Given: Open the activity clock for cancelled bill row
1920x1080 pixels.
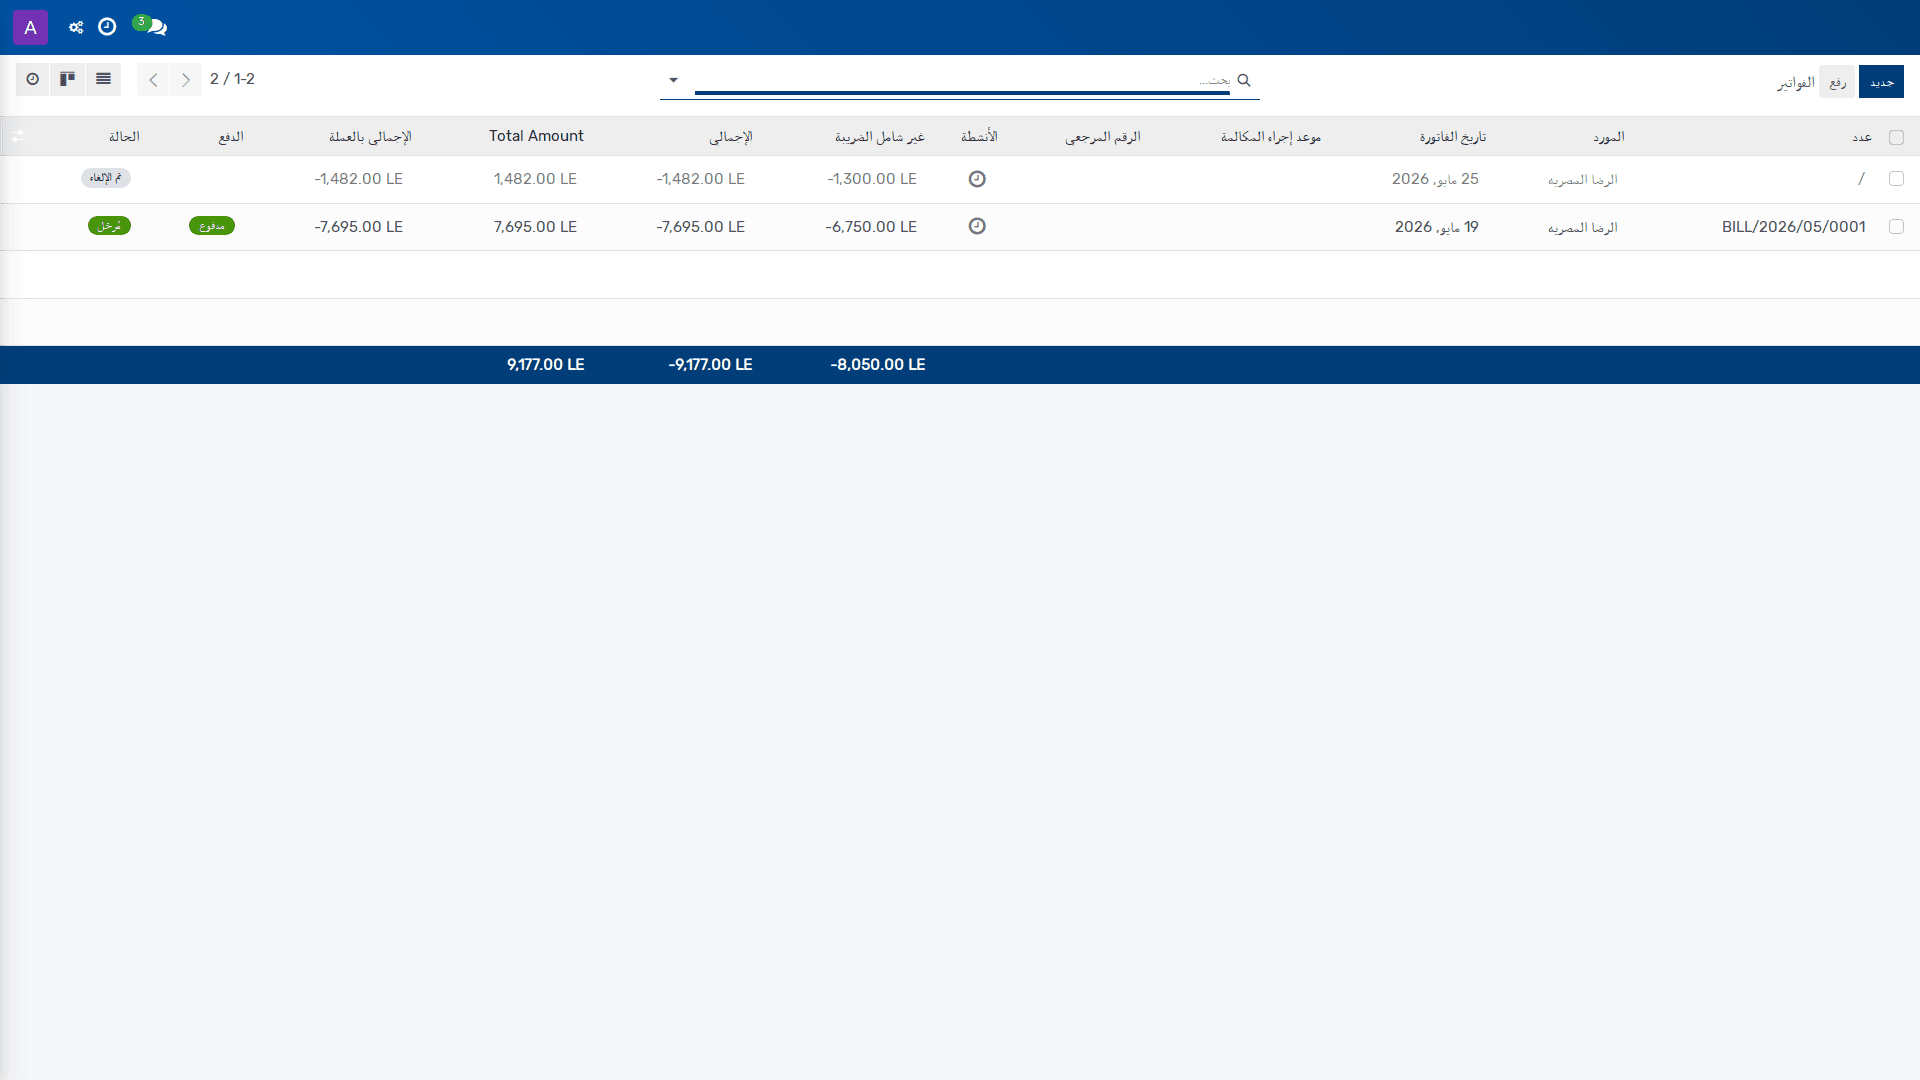Looking at the screenshot, I should click(977, 179).
